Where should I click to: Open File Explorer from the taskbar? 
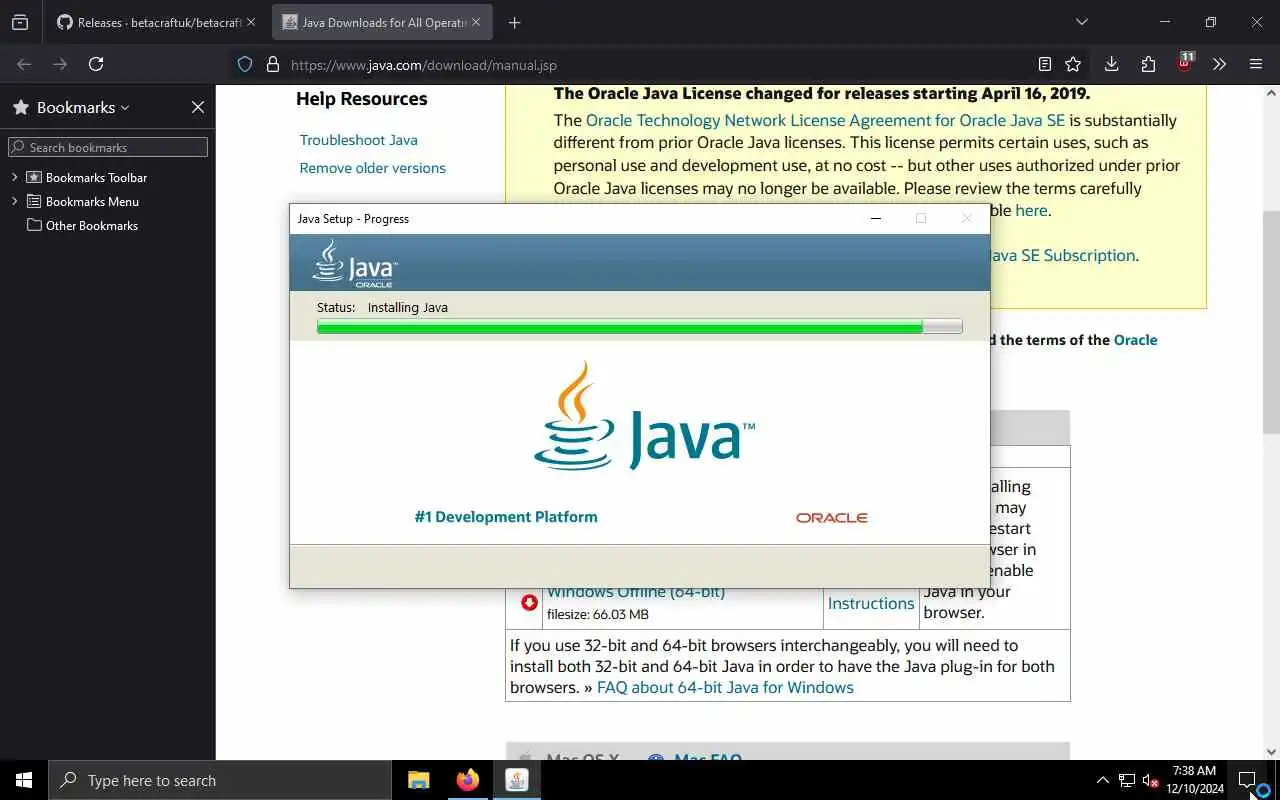419,780
